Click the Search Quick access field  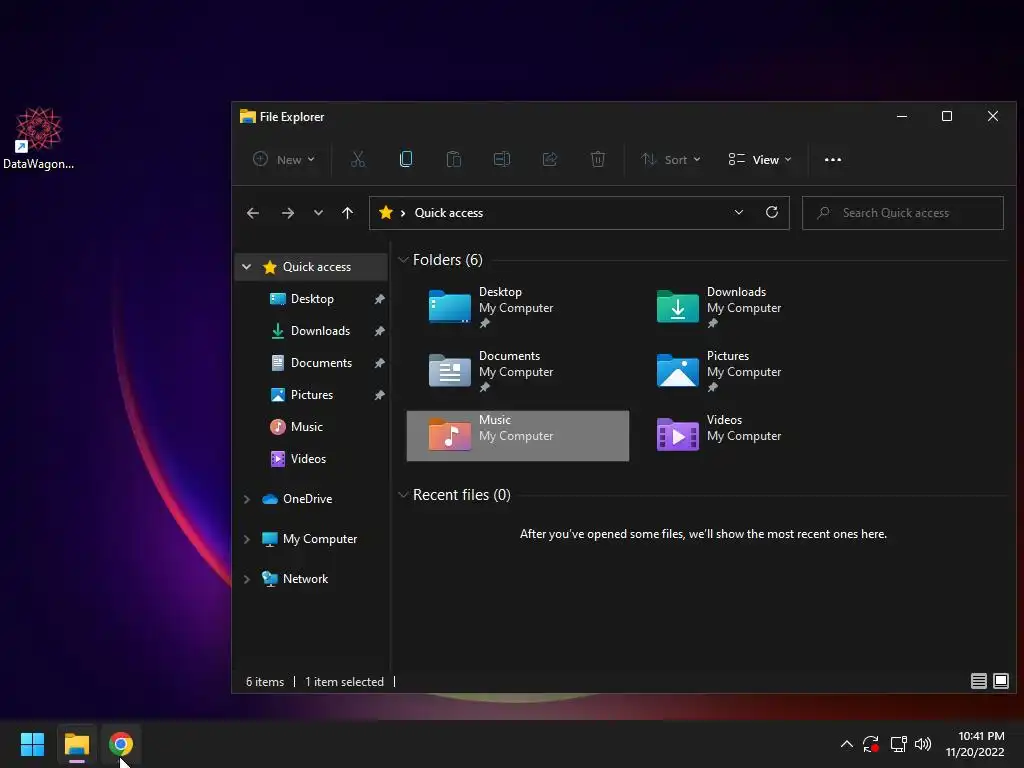coord(903,213)
